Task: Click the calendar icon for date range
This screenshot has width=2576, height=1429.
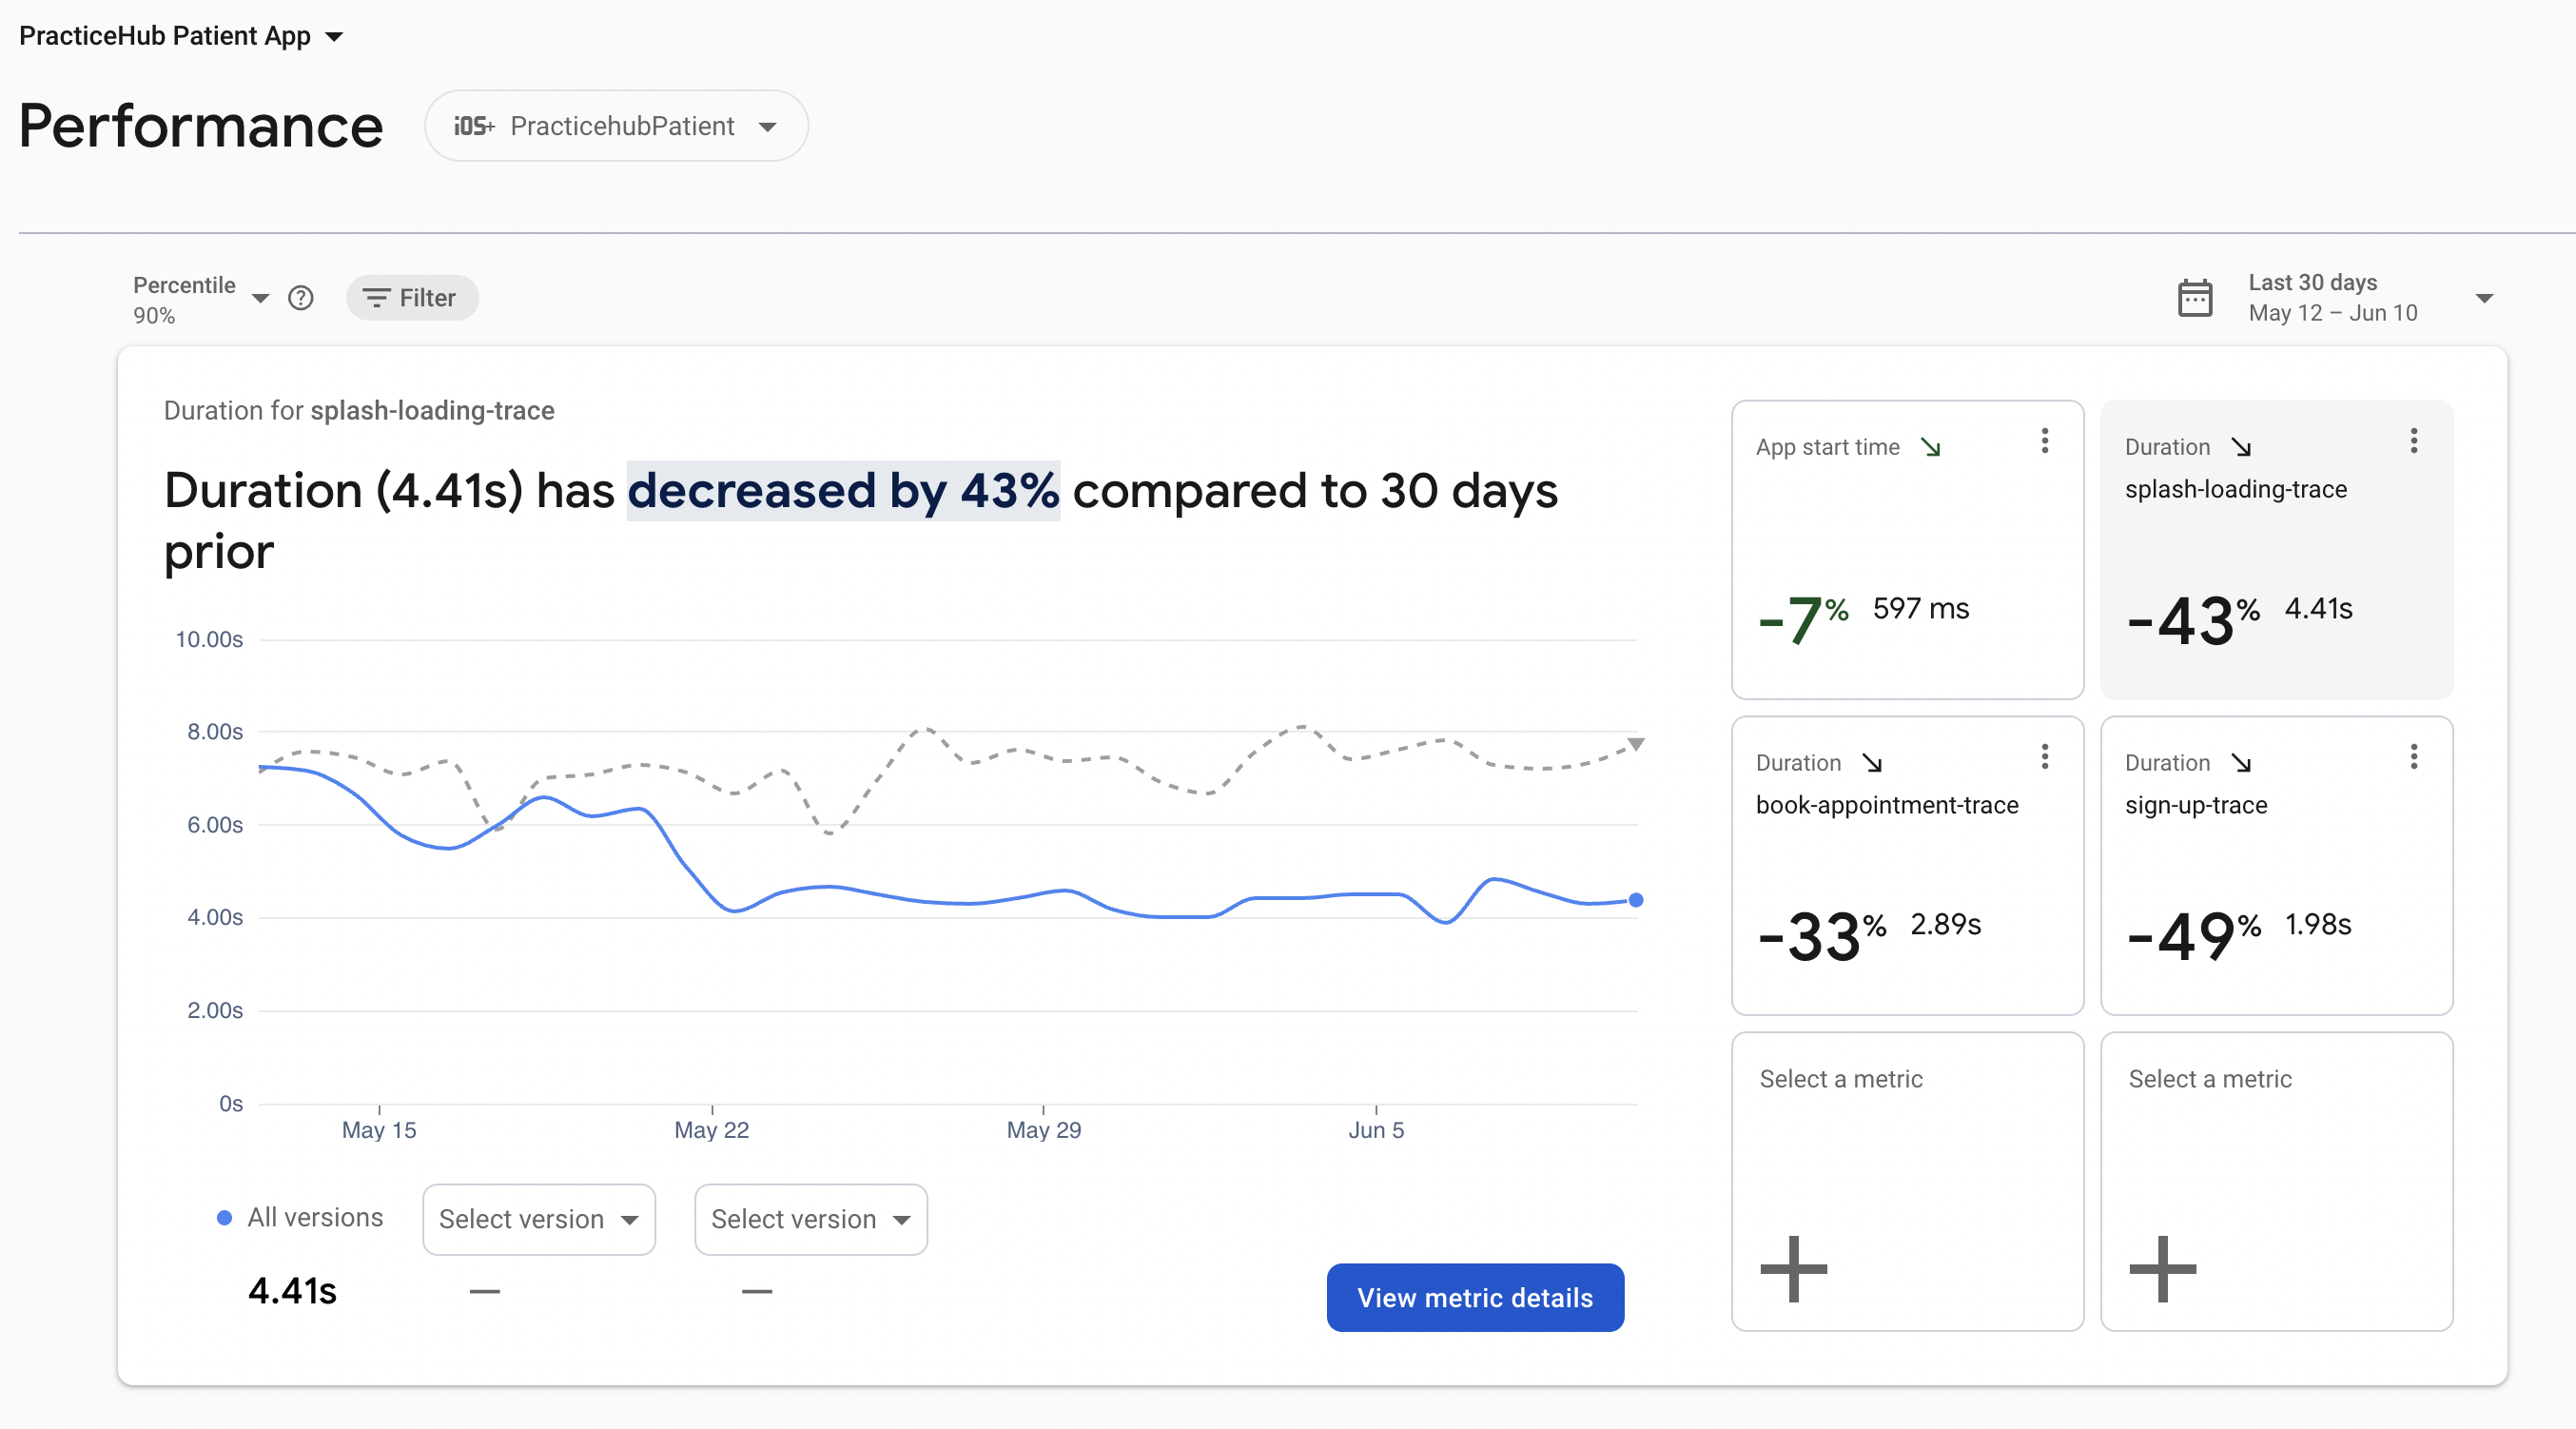Action: [x=2194, y=298]
